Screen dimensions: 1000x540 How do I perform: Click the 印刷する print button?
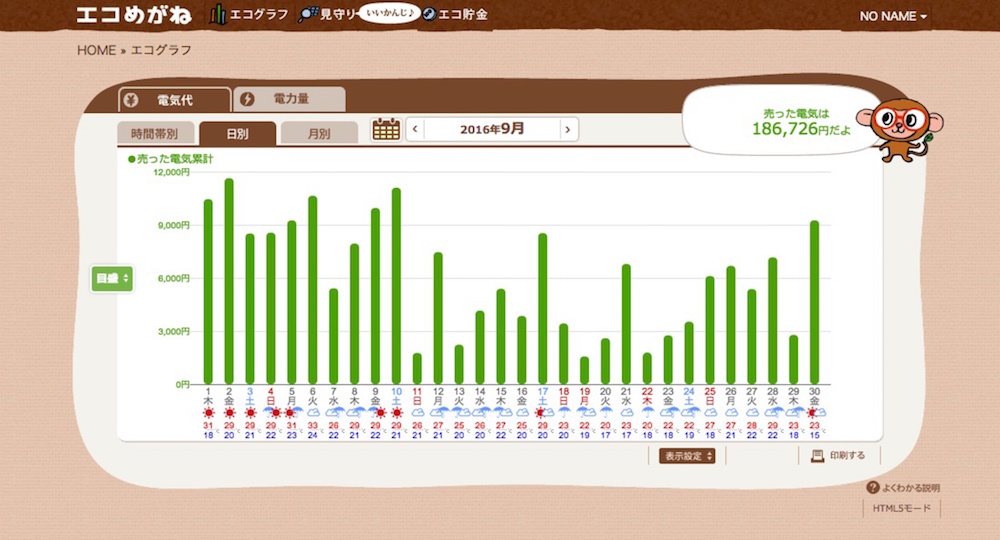(x=839, y=455)
